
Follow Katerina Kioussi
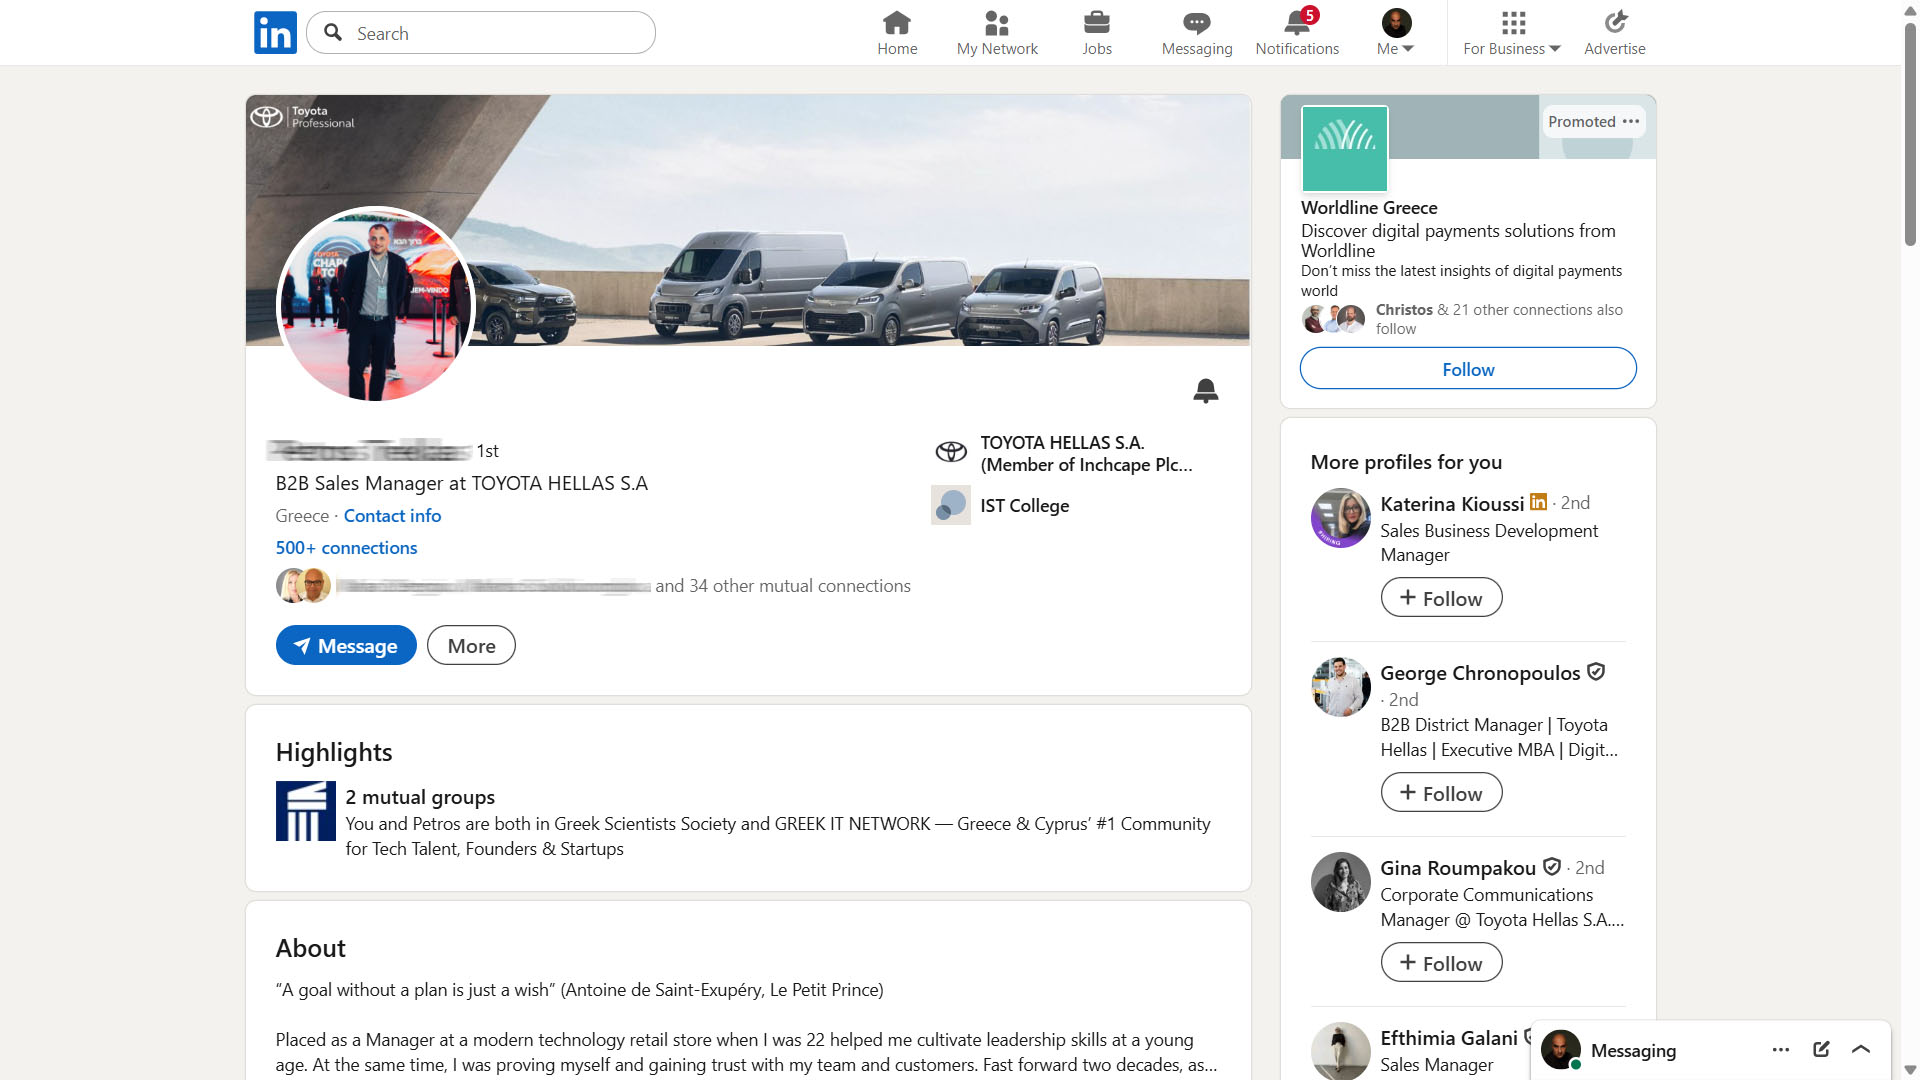(x=1441, y=598)
